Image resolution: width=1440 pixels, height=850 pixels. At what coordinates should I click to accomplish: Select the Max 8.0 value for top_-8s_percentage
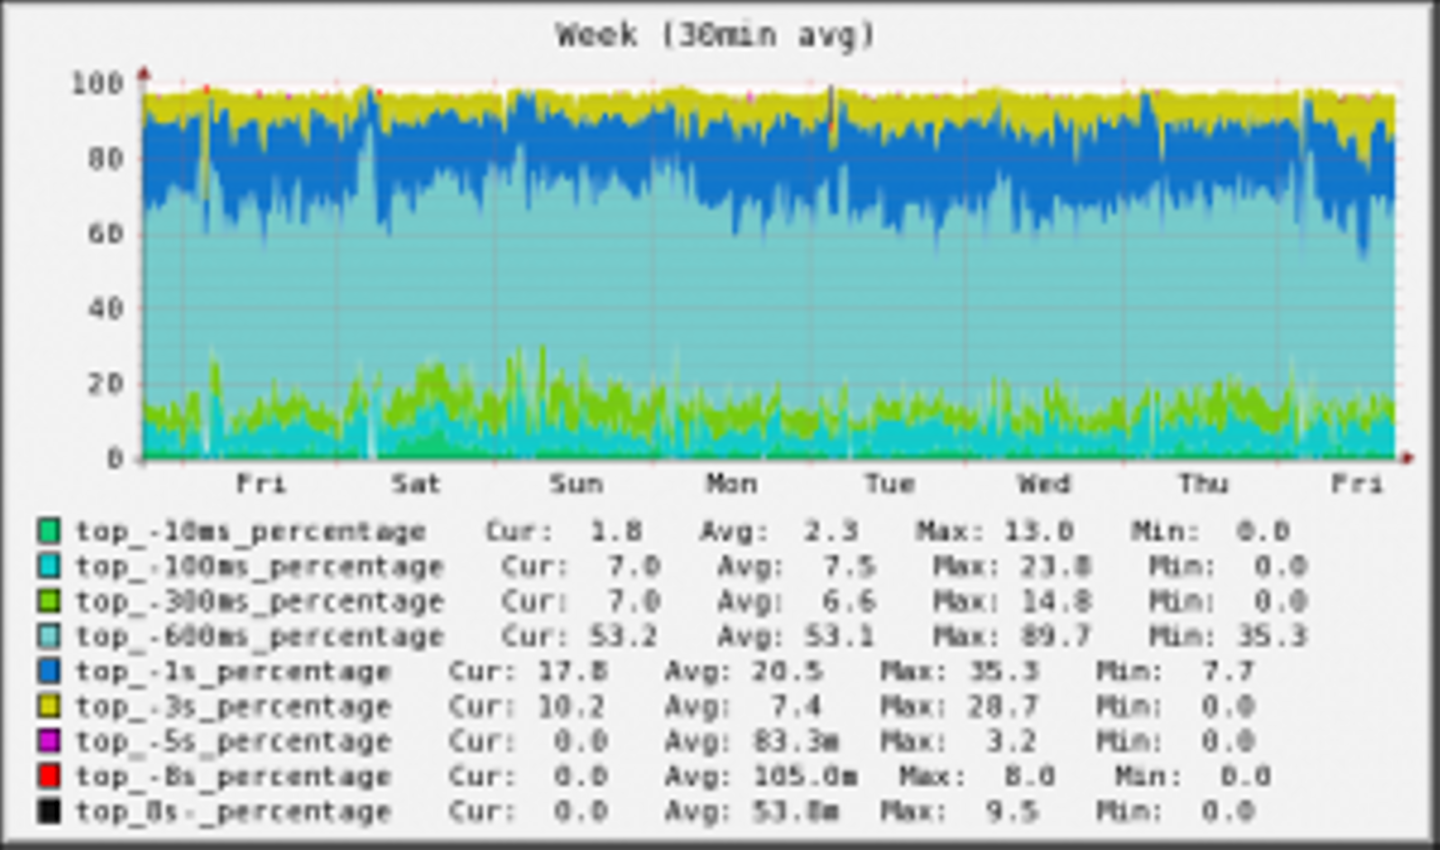pyautogui.click(x=1029, y=776)
